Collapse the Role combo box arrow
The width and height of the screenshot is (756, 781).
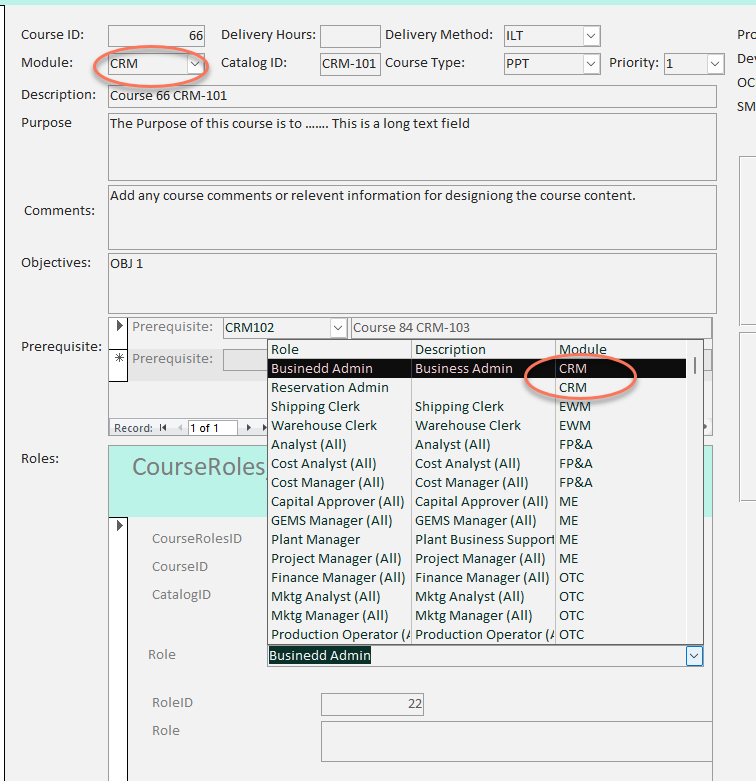pyautogui.click(x=694, y=655)
